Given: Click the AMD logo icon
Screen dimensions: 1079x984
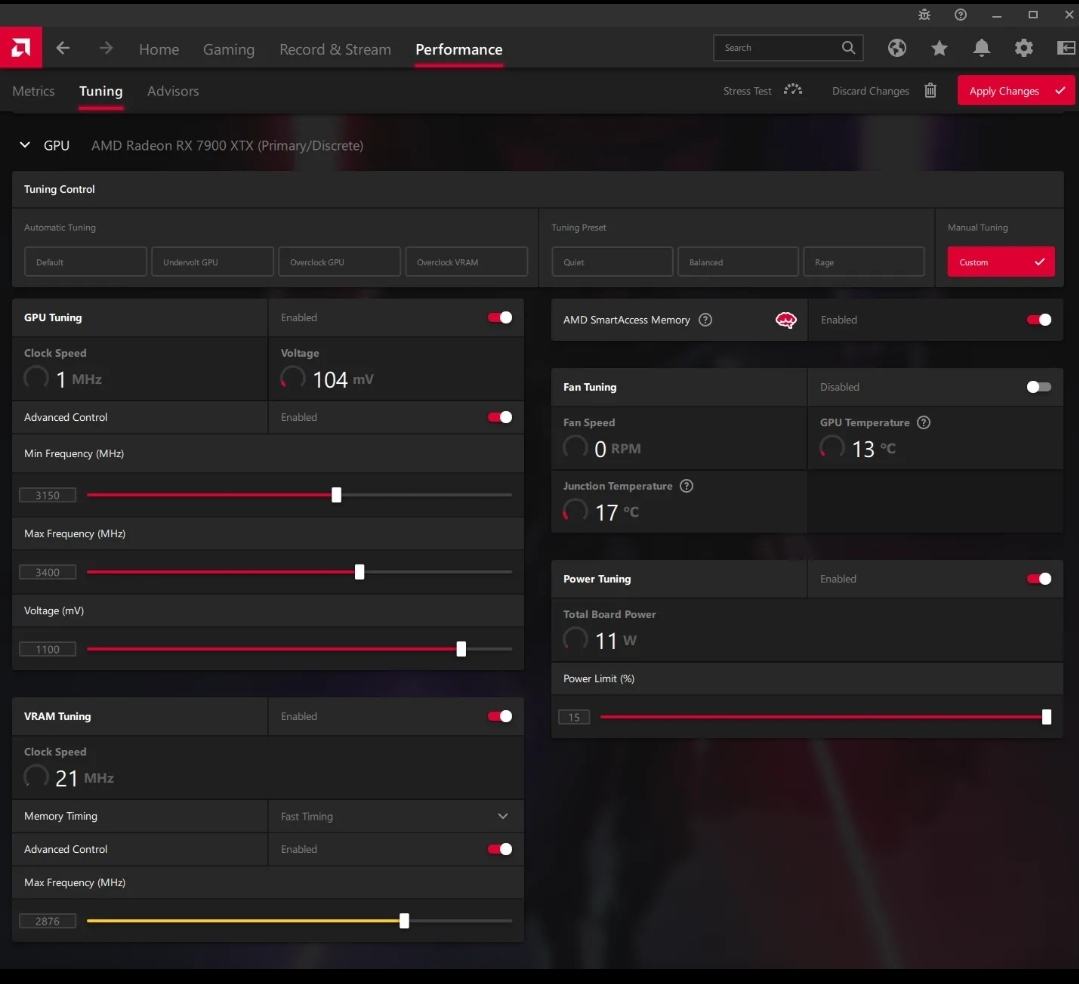Looking at the screenshot, I should [21, 47].
